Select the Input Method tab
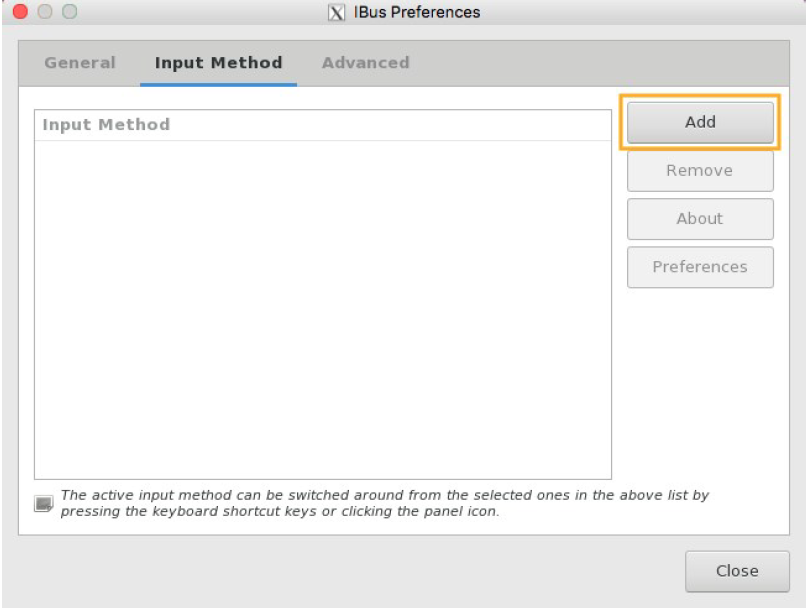 click(x=218, y=63)
